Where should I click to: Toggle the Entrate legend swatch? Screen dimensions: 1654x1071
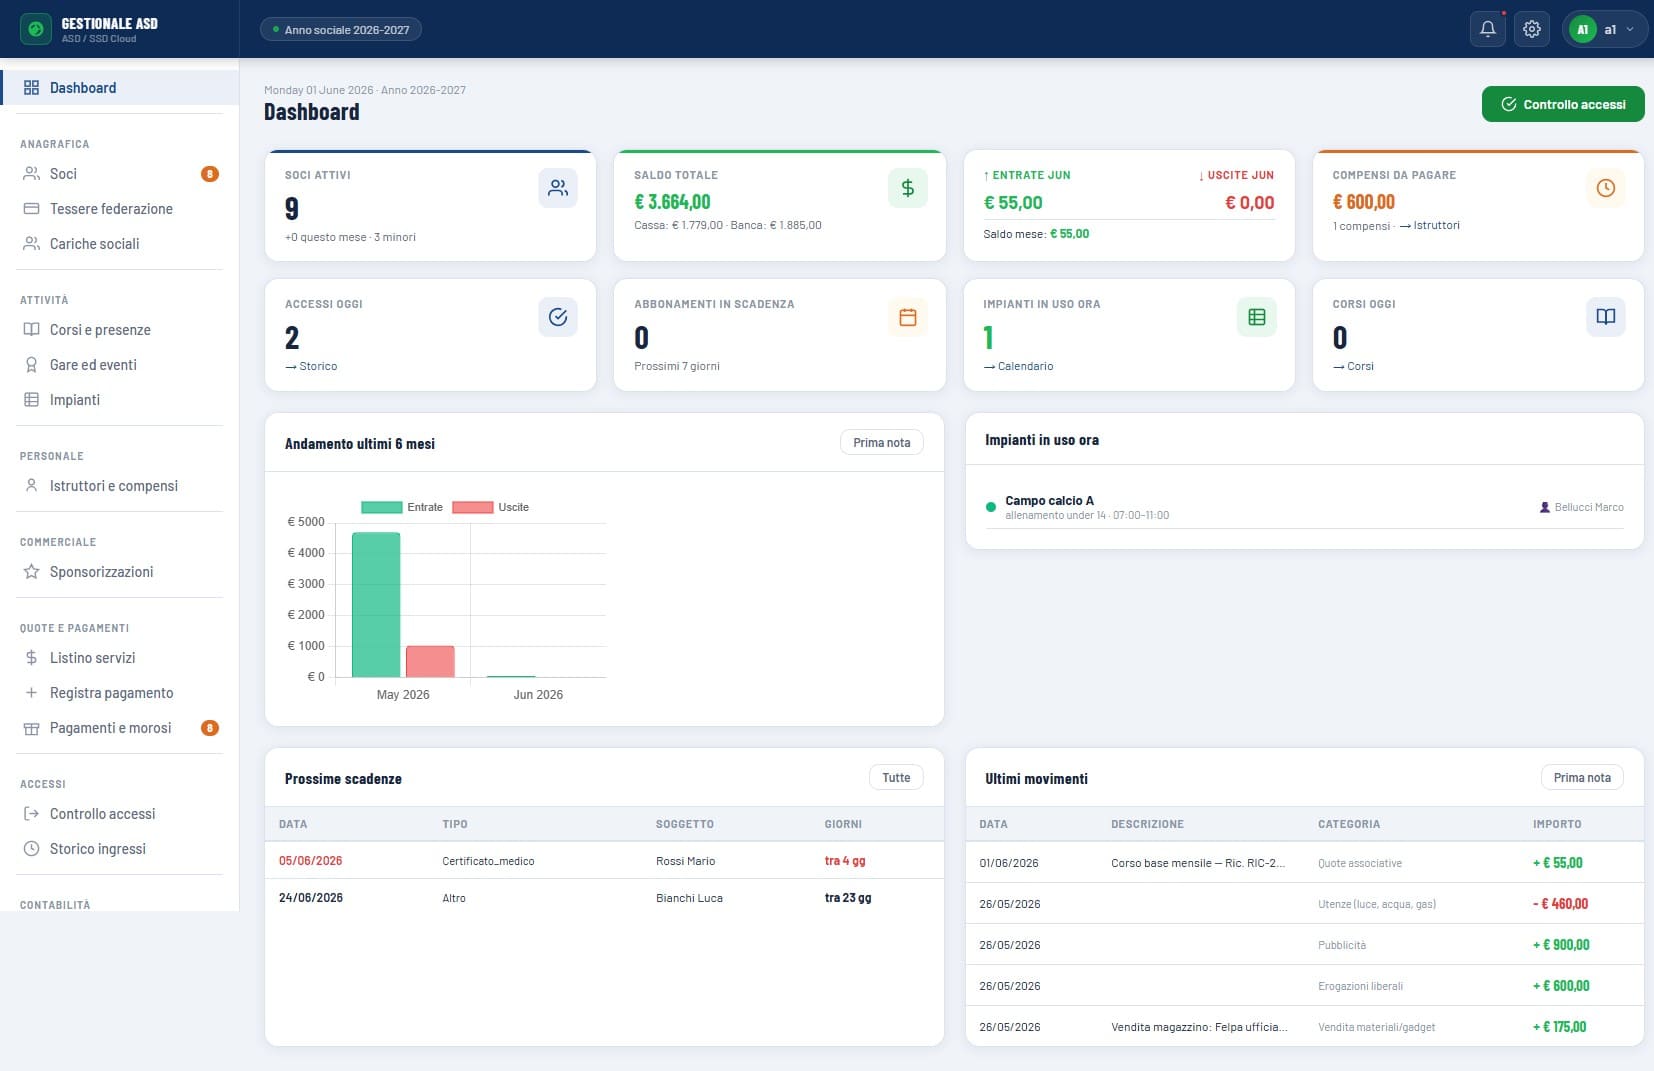coord(381,507)
